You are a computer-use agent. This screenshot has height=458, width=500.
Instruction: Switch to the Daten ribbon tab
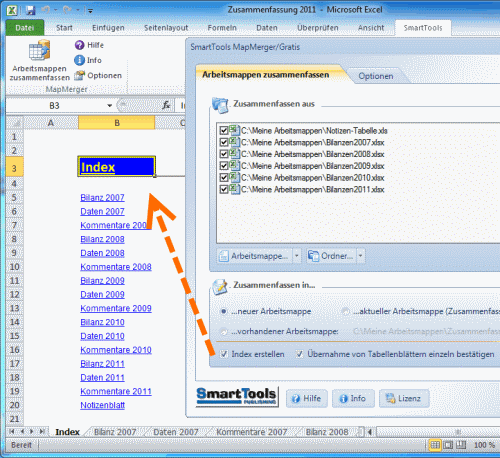click(267, 28)
